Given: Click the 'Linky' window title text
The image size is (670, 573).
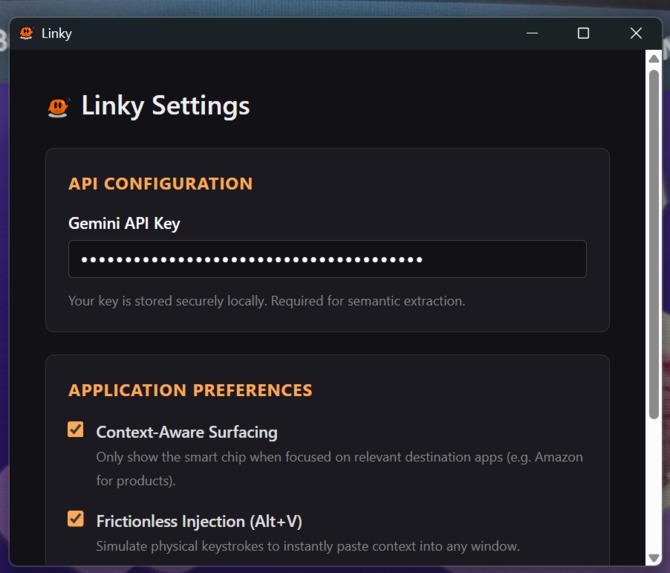Looking at the screenshot, I should coord(56,33).
